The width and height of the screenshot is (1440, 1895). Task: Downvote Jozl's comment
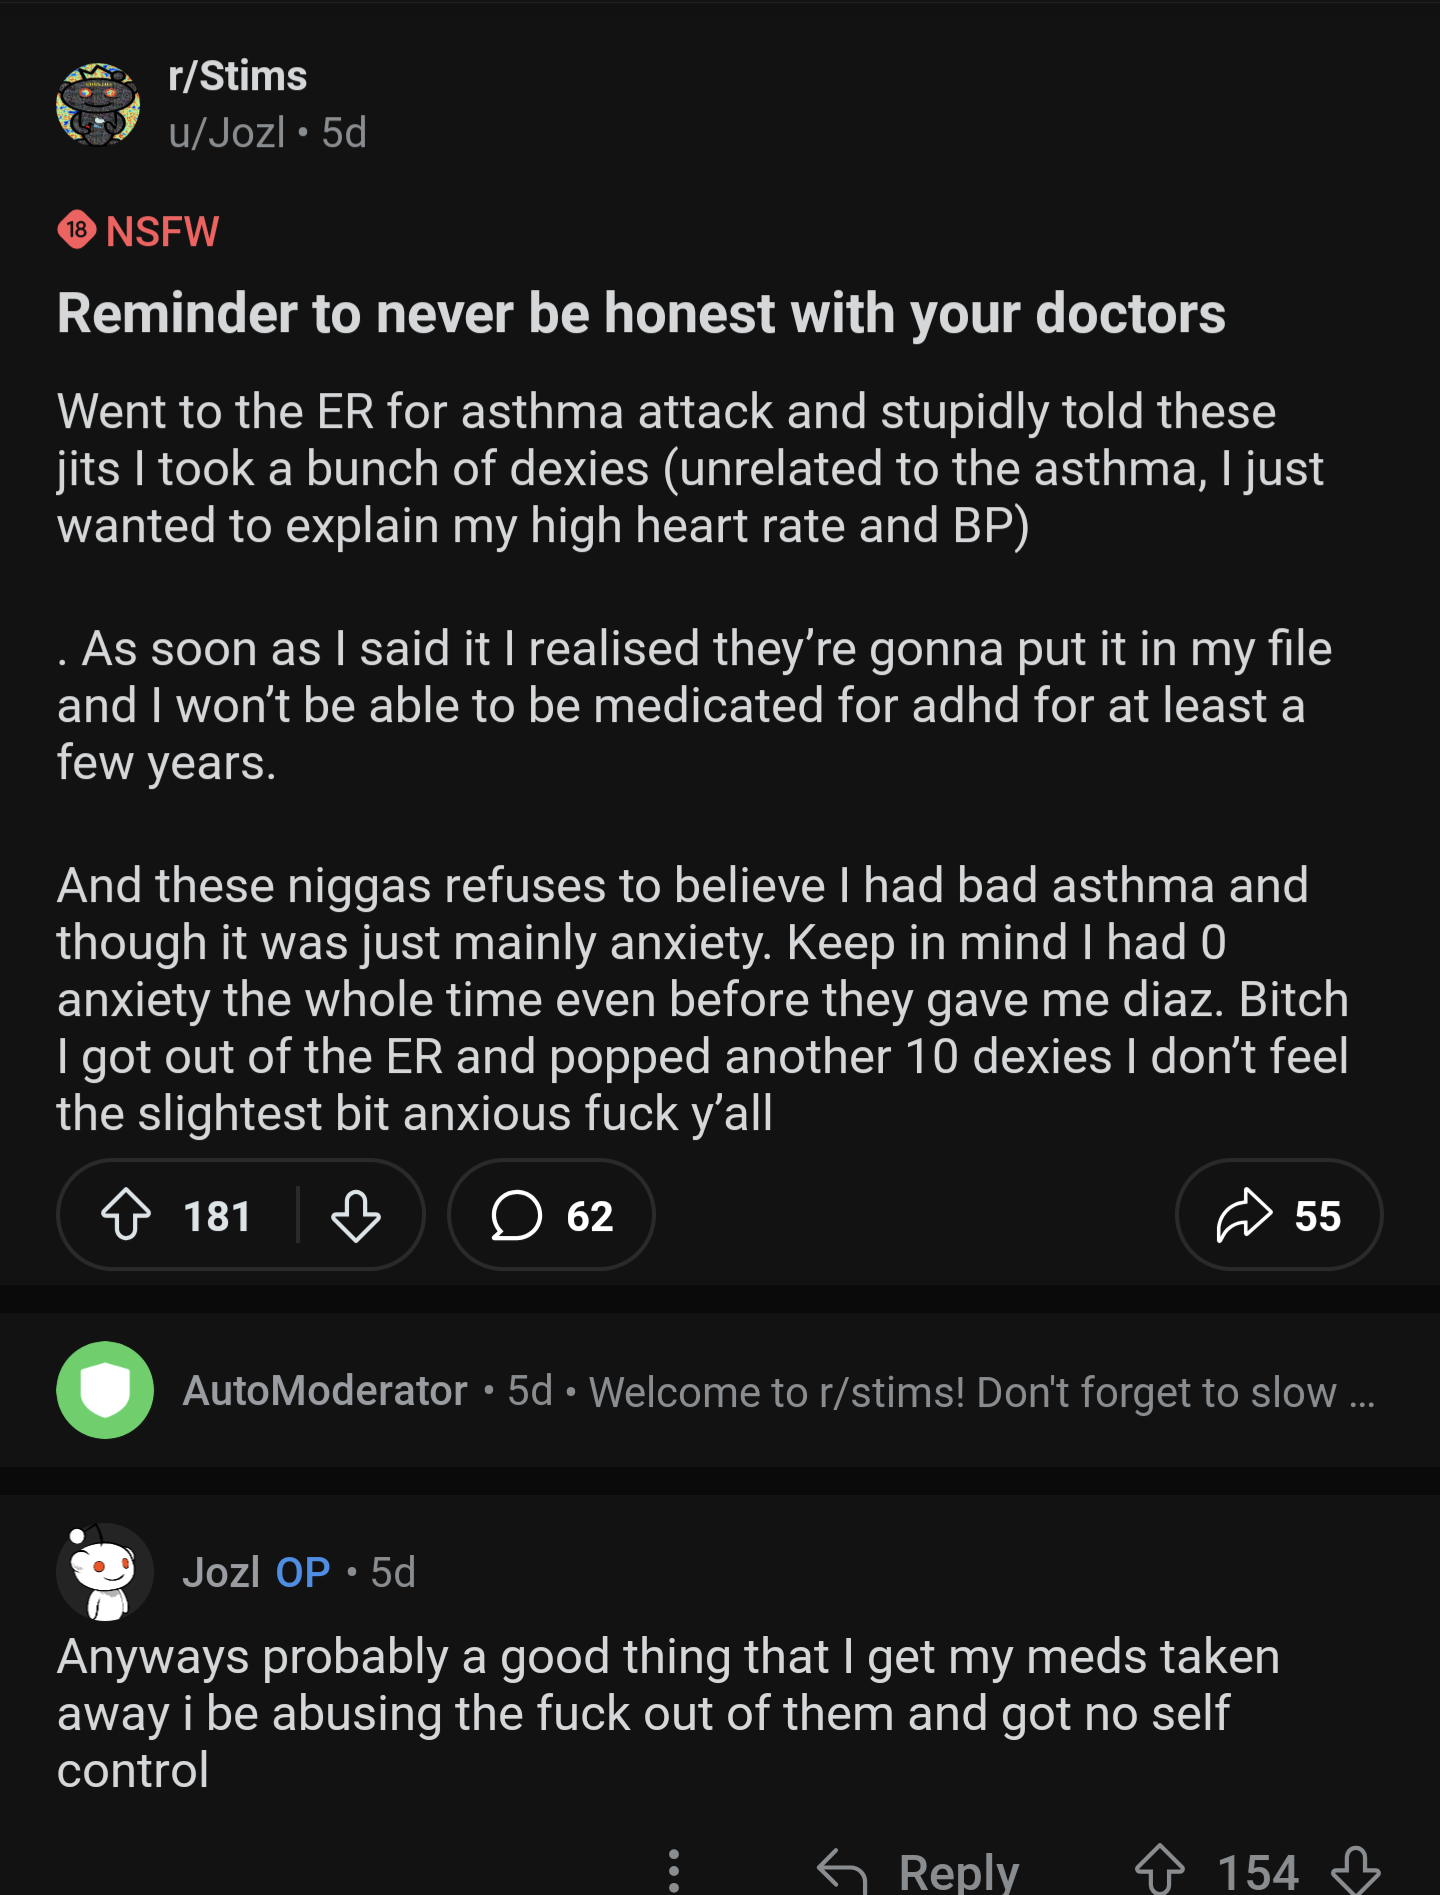coord(1356,1868)
